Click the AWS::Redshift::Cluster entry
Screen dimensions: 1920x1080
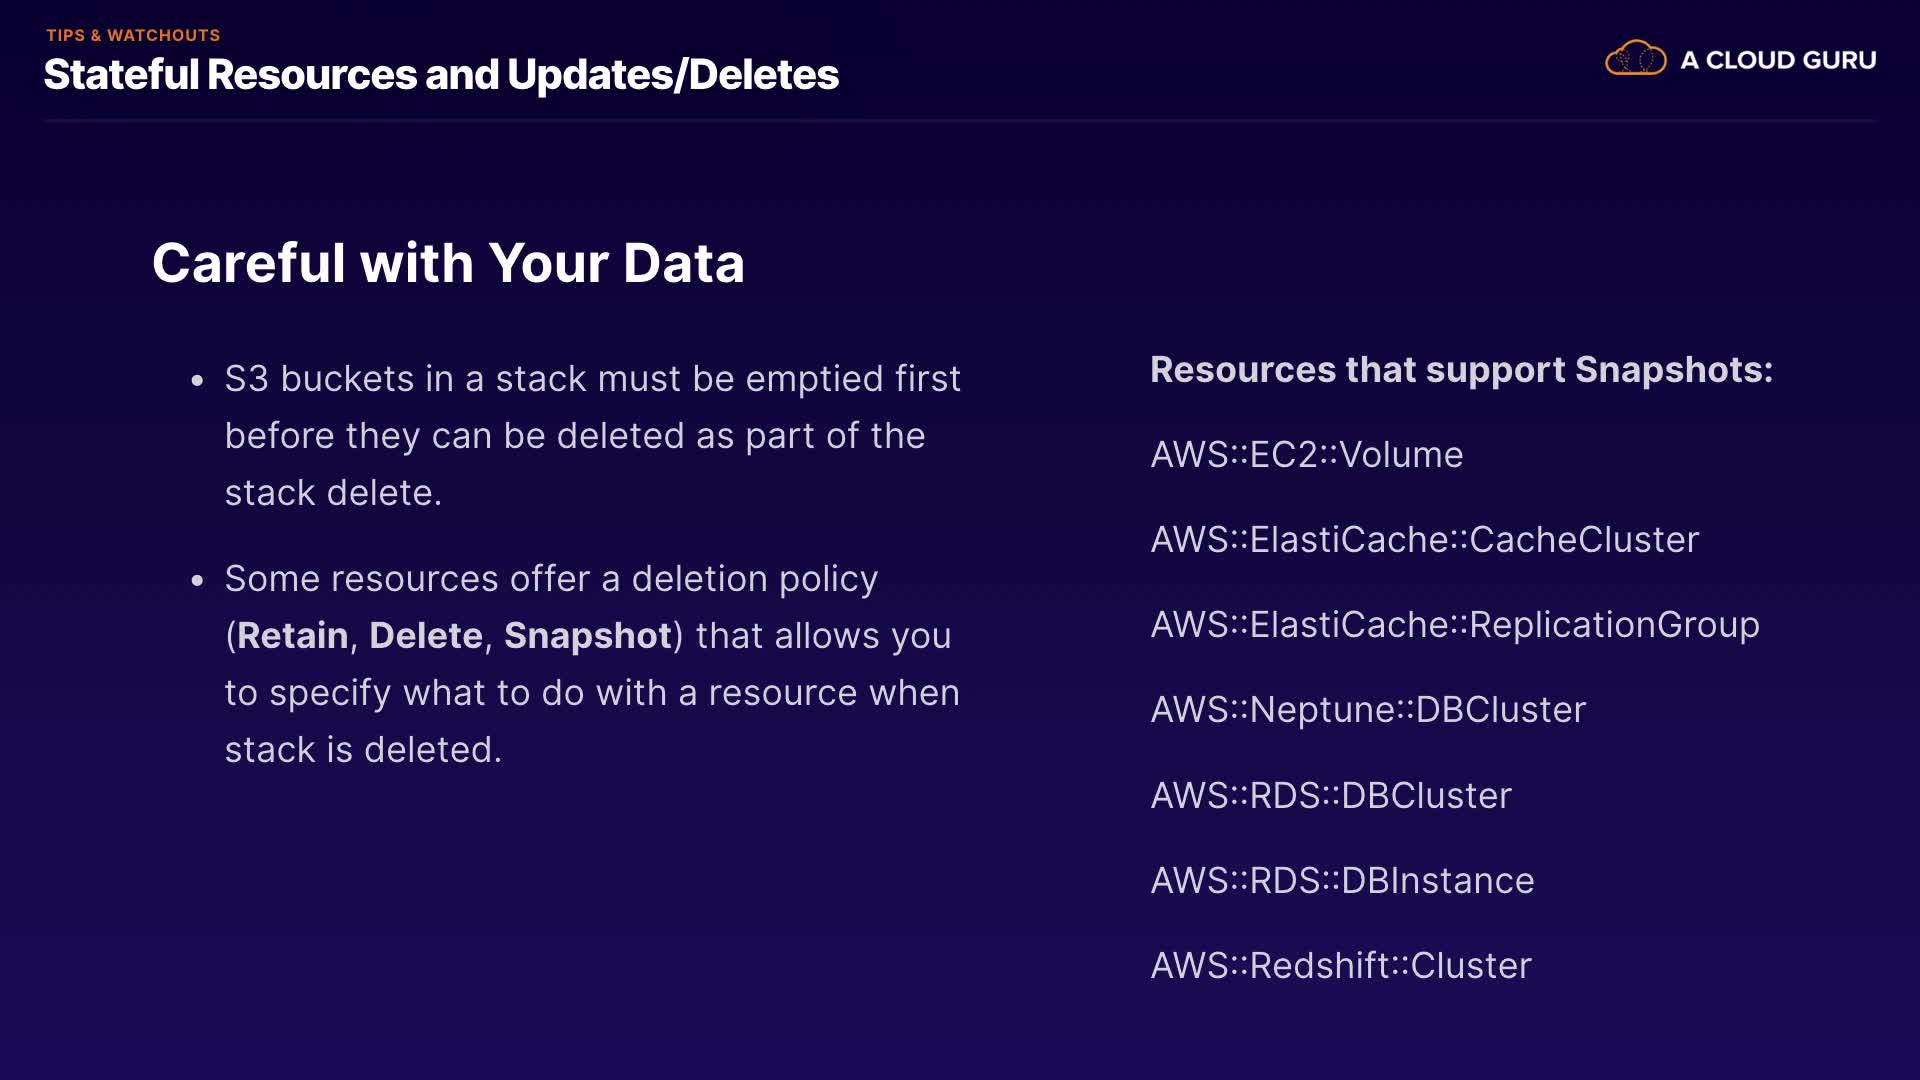1340,966
